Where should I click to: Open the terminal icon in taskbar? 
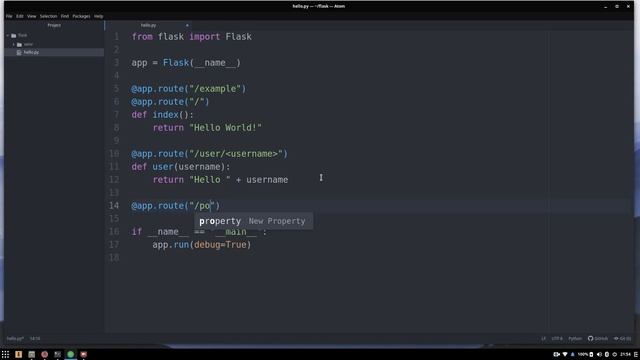pyautogui.click(x=58, y=354)
